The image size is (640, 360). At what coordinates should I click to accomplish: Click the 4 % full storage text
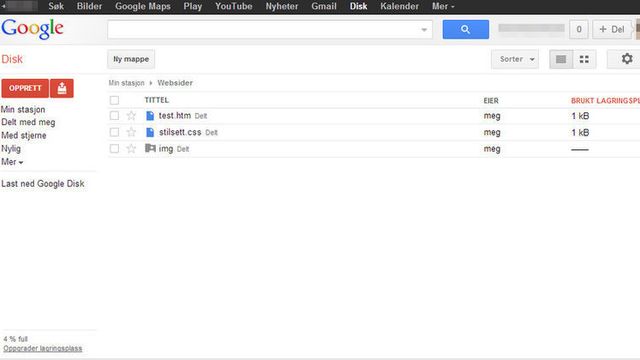tap(16, 339)
